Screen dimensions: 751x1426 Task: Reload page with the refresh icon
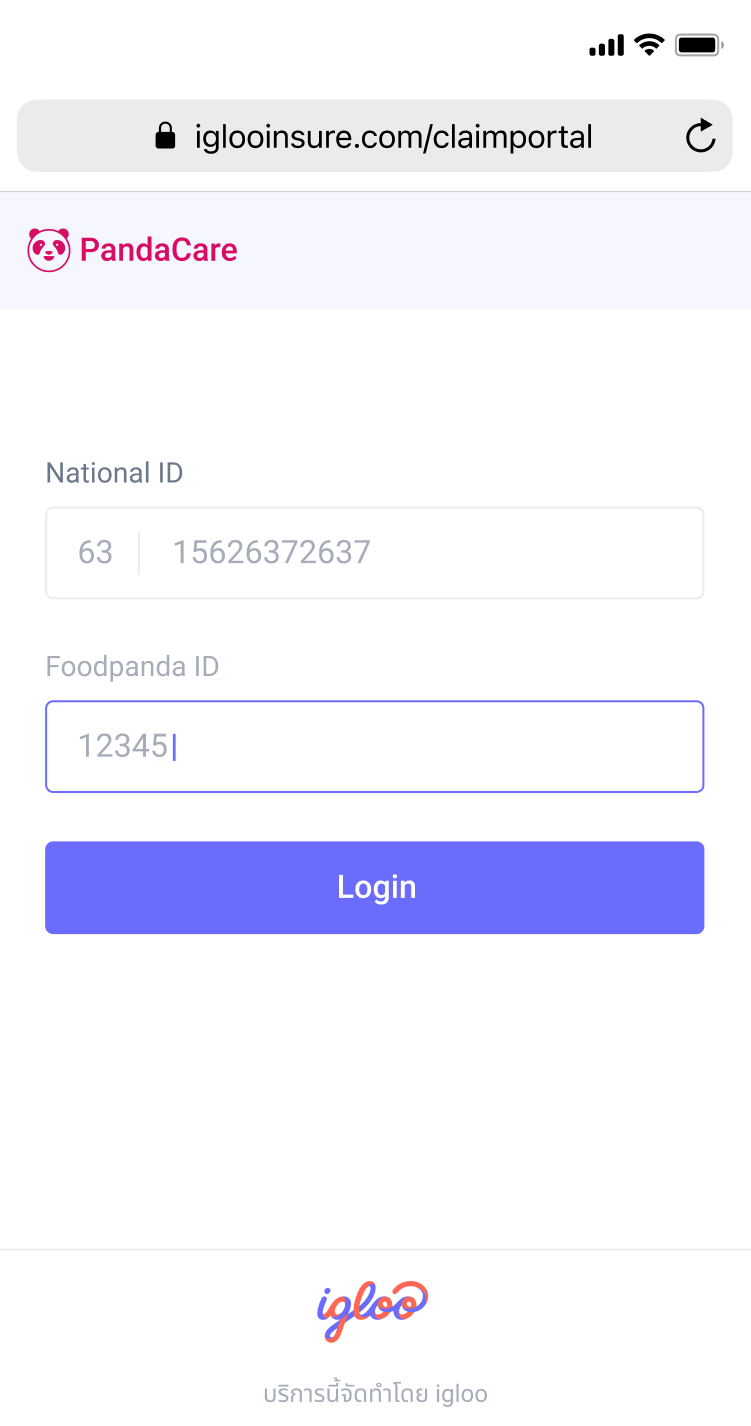coord(701,136)
